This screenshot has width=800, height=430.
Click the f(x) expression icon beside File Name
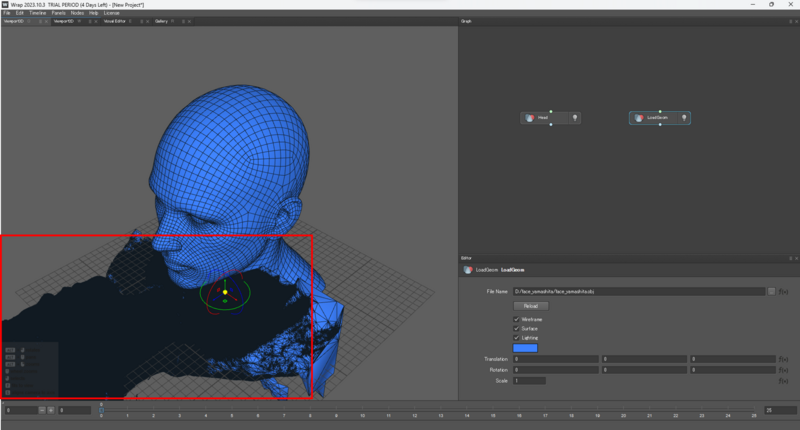[x=783, y=291]
